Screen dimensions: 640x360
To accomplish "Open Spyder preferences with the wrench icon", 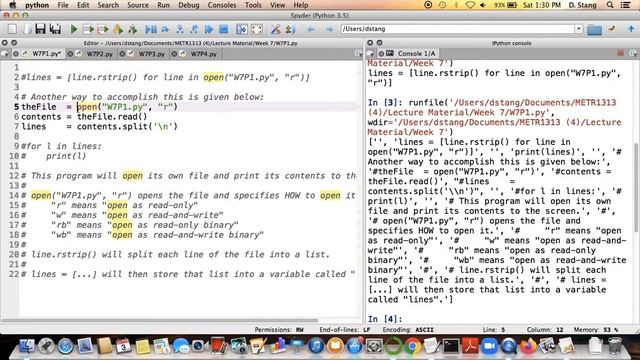I will (x=276, y=29).
